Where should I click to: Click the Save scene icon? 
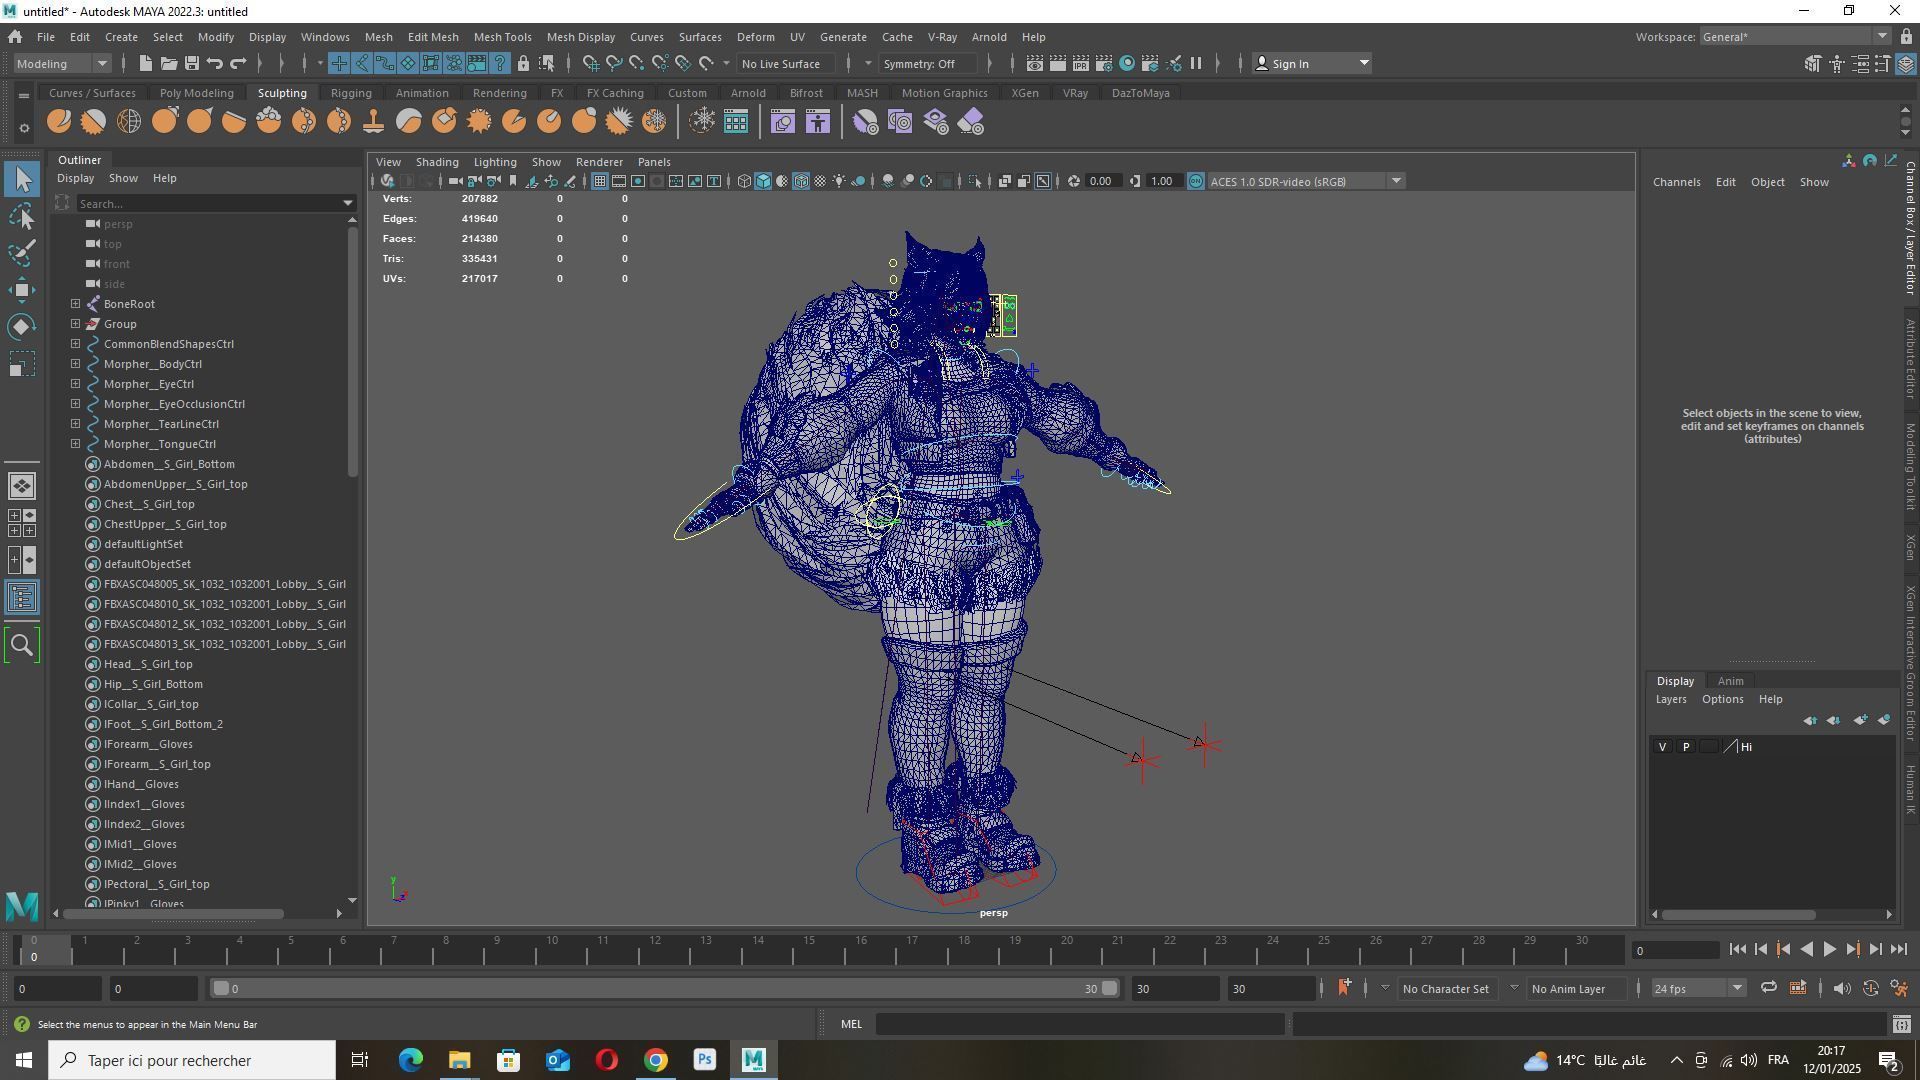point(192,63)
